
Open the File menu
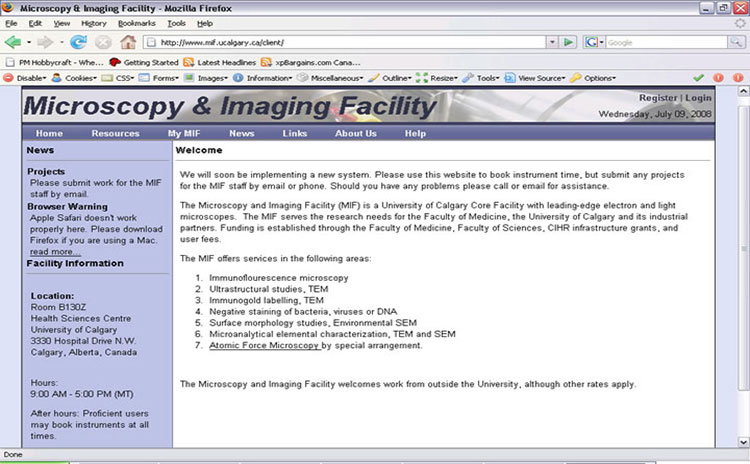(x=11, y=23)
